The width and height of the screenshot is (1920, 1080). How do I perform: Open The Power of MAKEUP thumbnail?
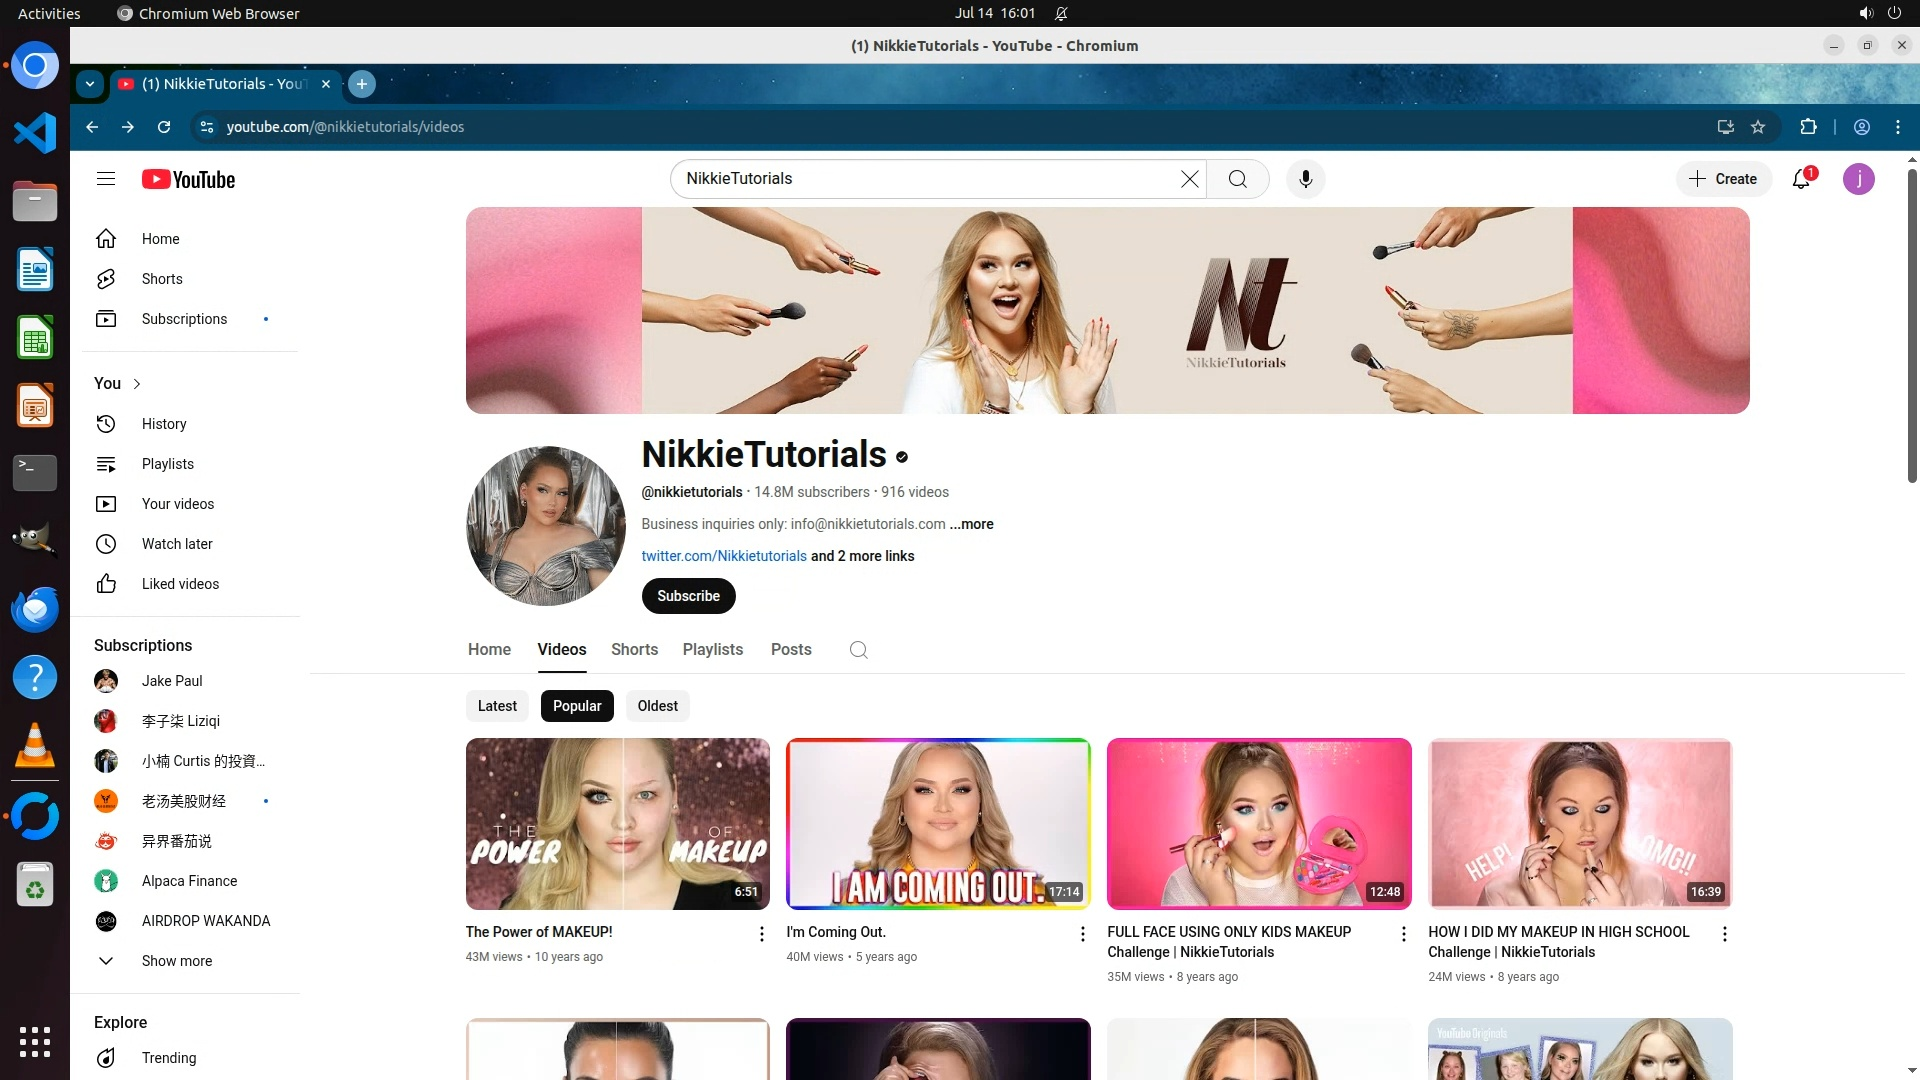point(617,824)
